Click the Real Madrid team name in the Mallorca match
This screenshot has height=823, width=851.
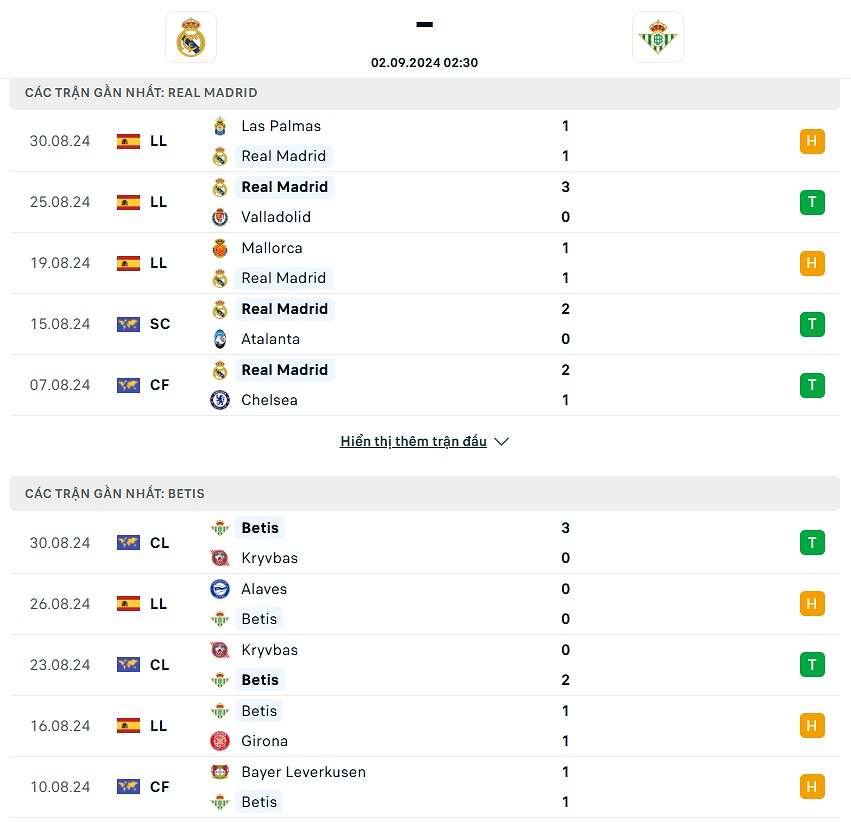pyautogui.click(x=284, y=278)
